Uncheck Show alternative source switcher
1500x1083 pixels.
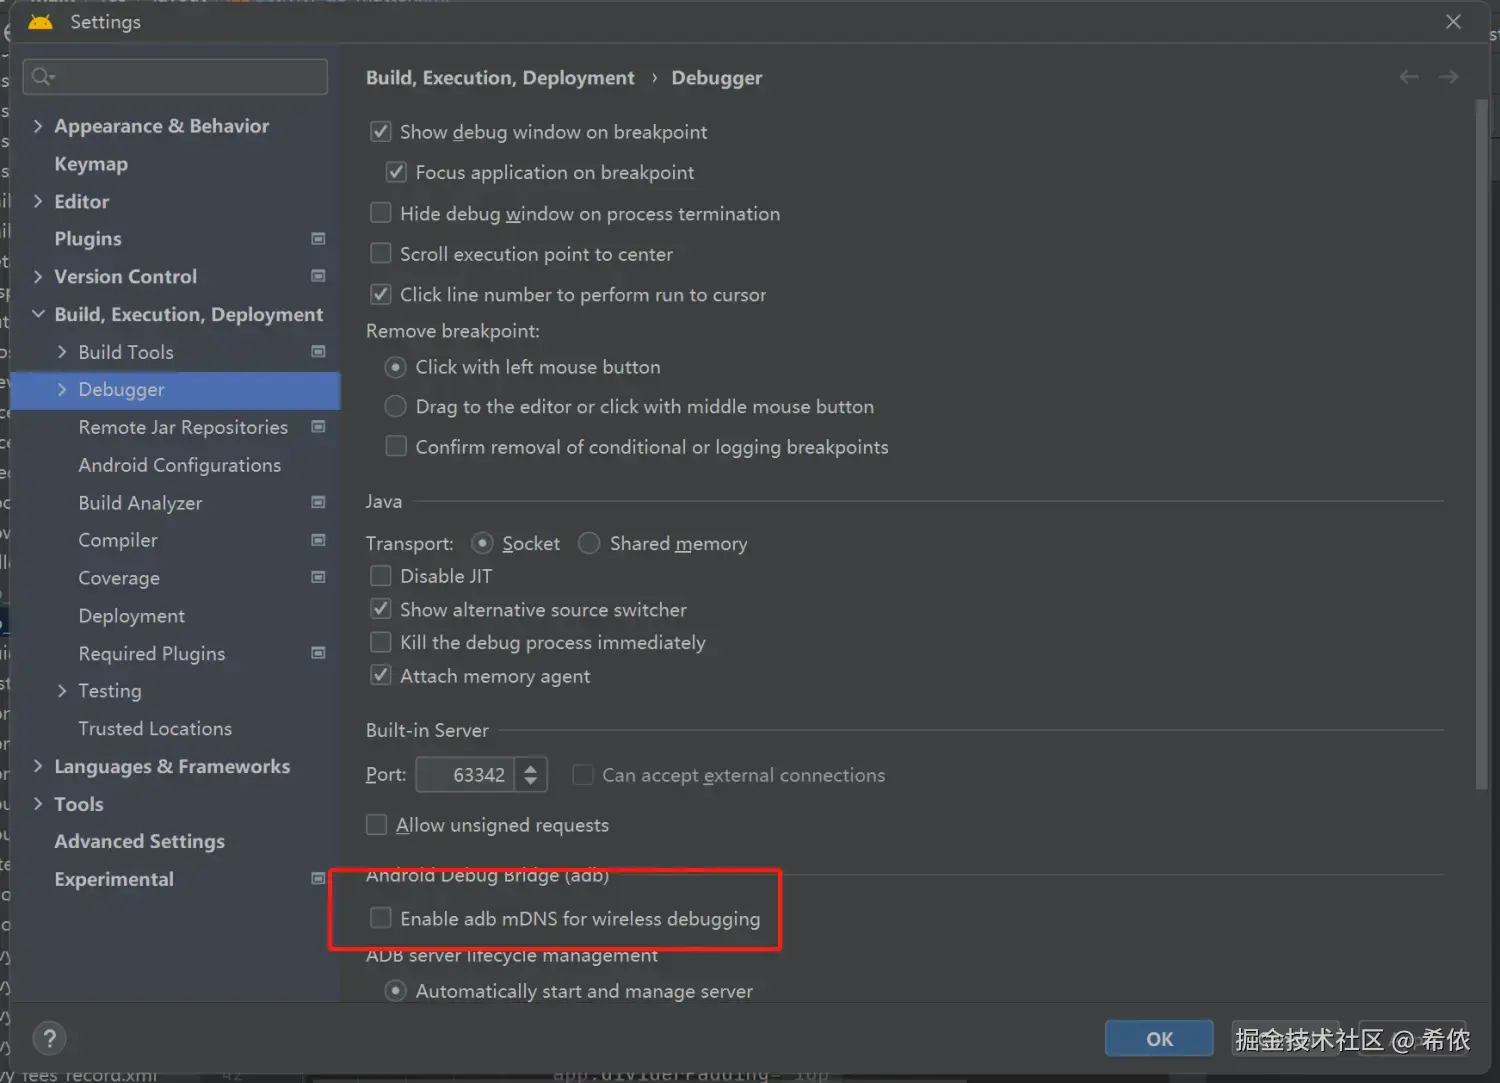coord(380,608)
